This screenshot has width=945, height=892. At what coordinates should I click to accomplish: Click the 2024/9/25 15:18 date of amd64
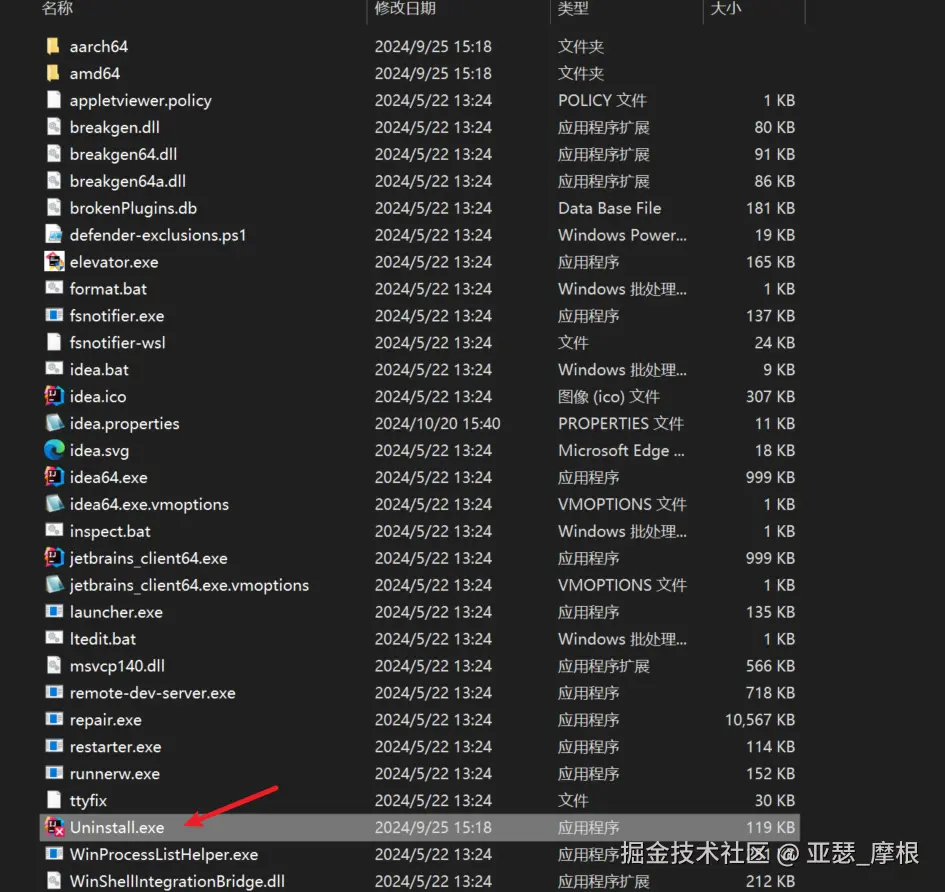pos(433,74)
